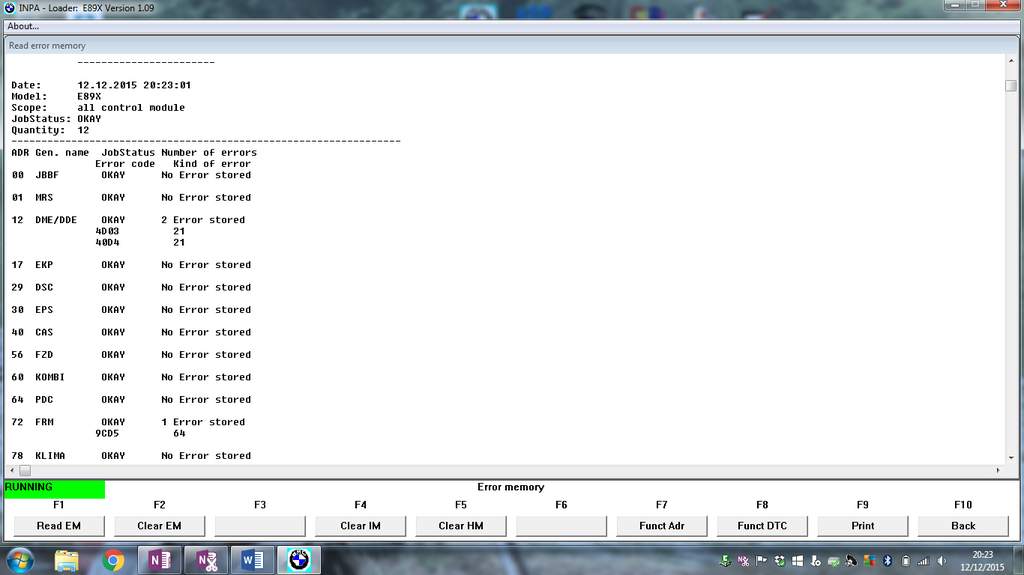Click the MRS module name
This screenshot has height=575, width=1024.
pos(44,197)
